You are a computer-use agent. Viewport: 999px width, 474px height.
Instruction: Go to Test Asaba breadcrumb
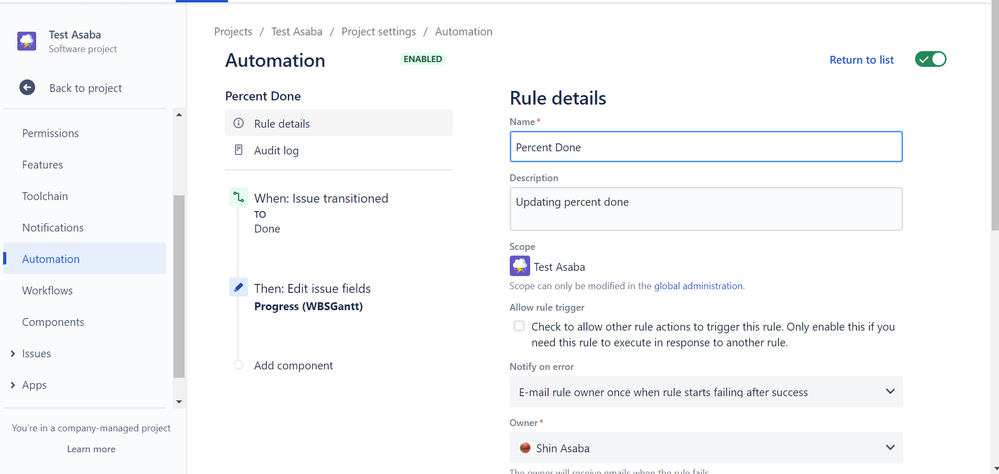(x=297, y=31)
